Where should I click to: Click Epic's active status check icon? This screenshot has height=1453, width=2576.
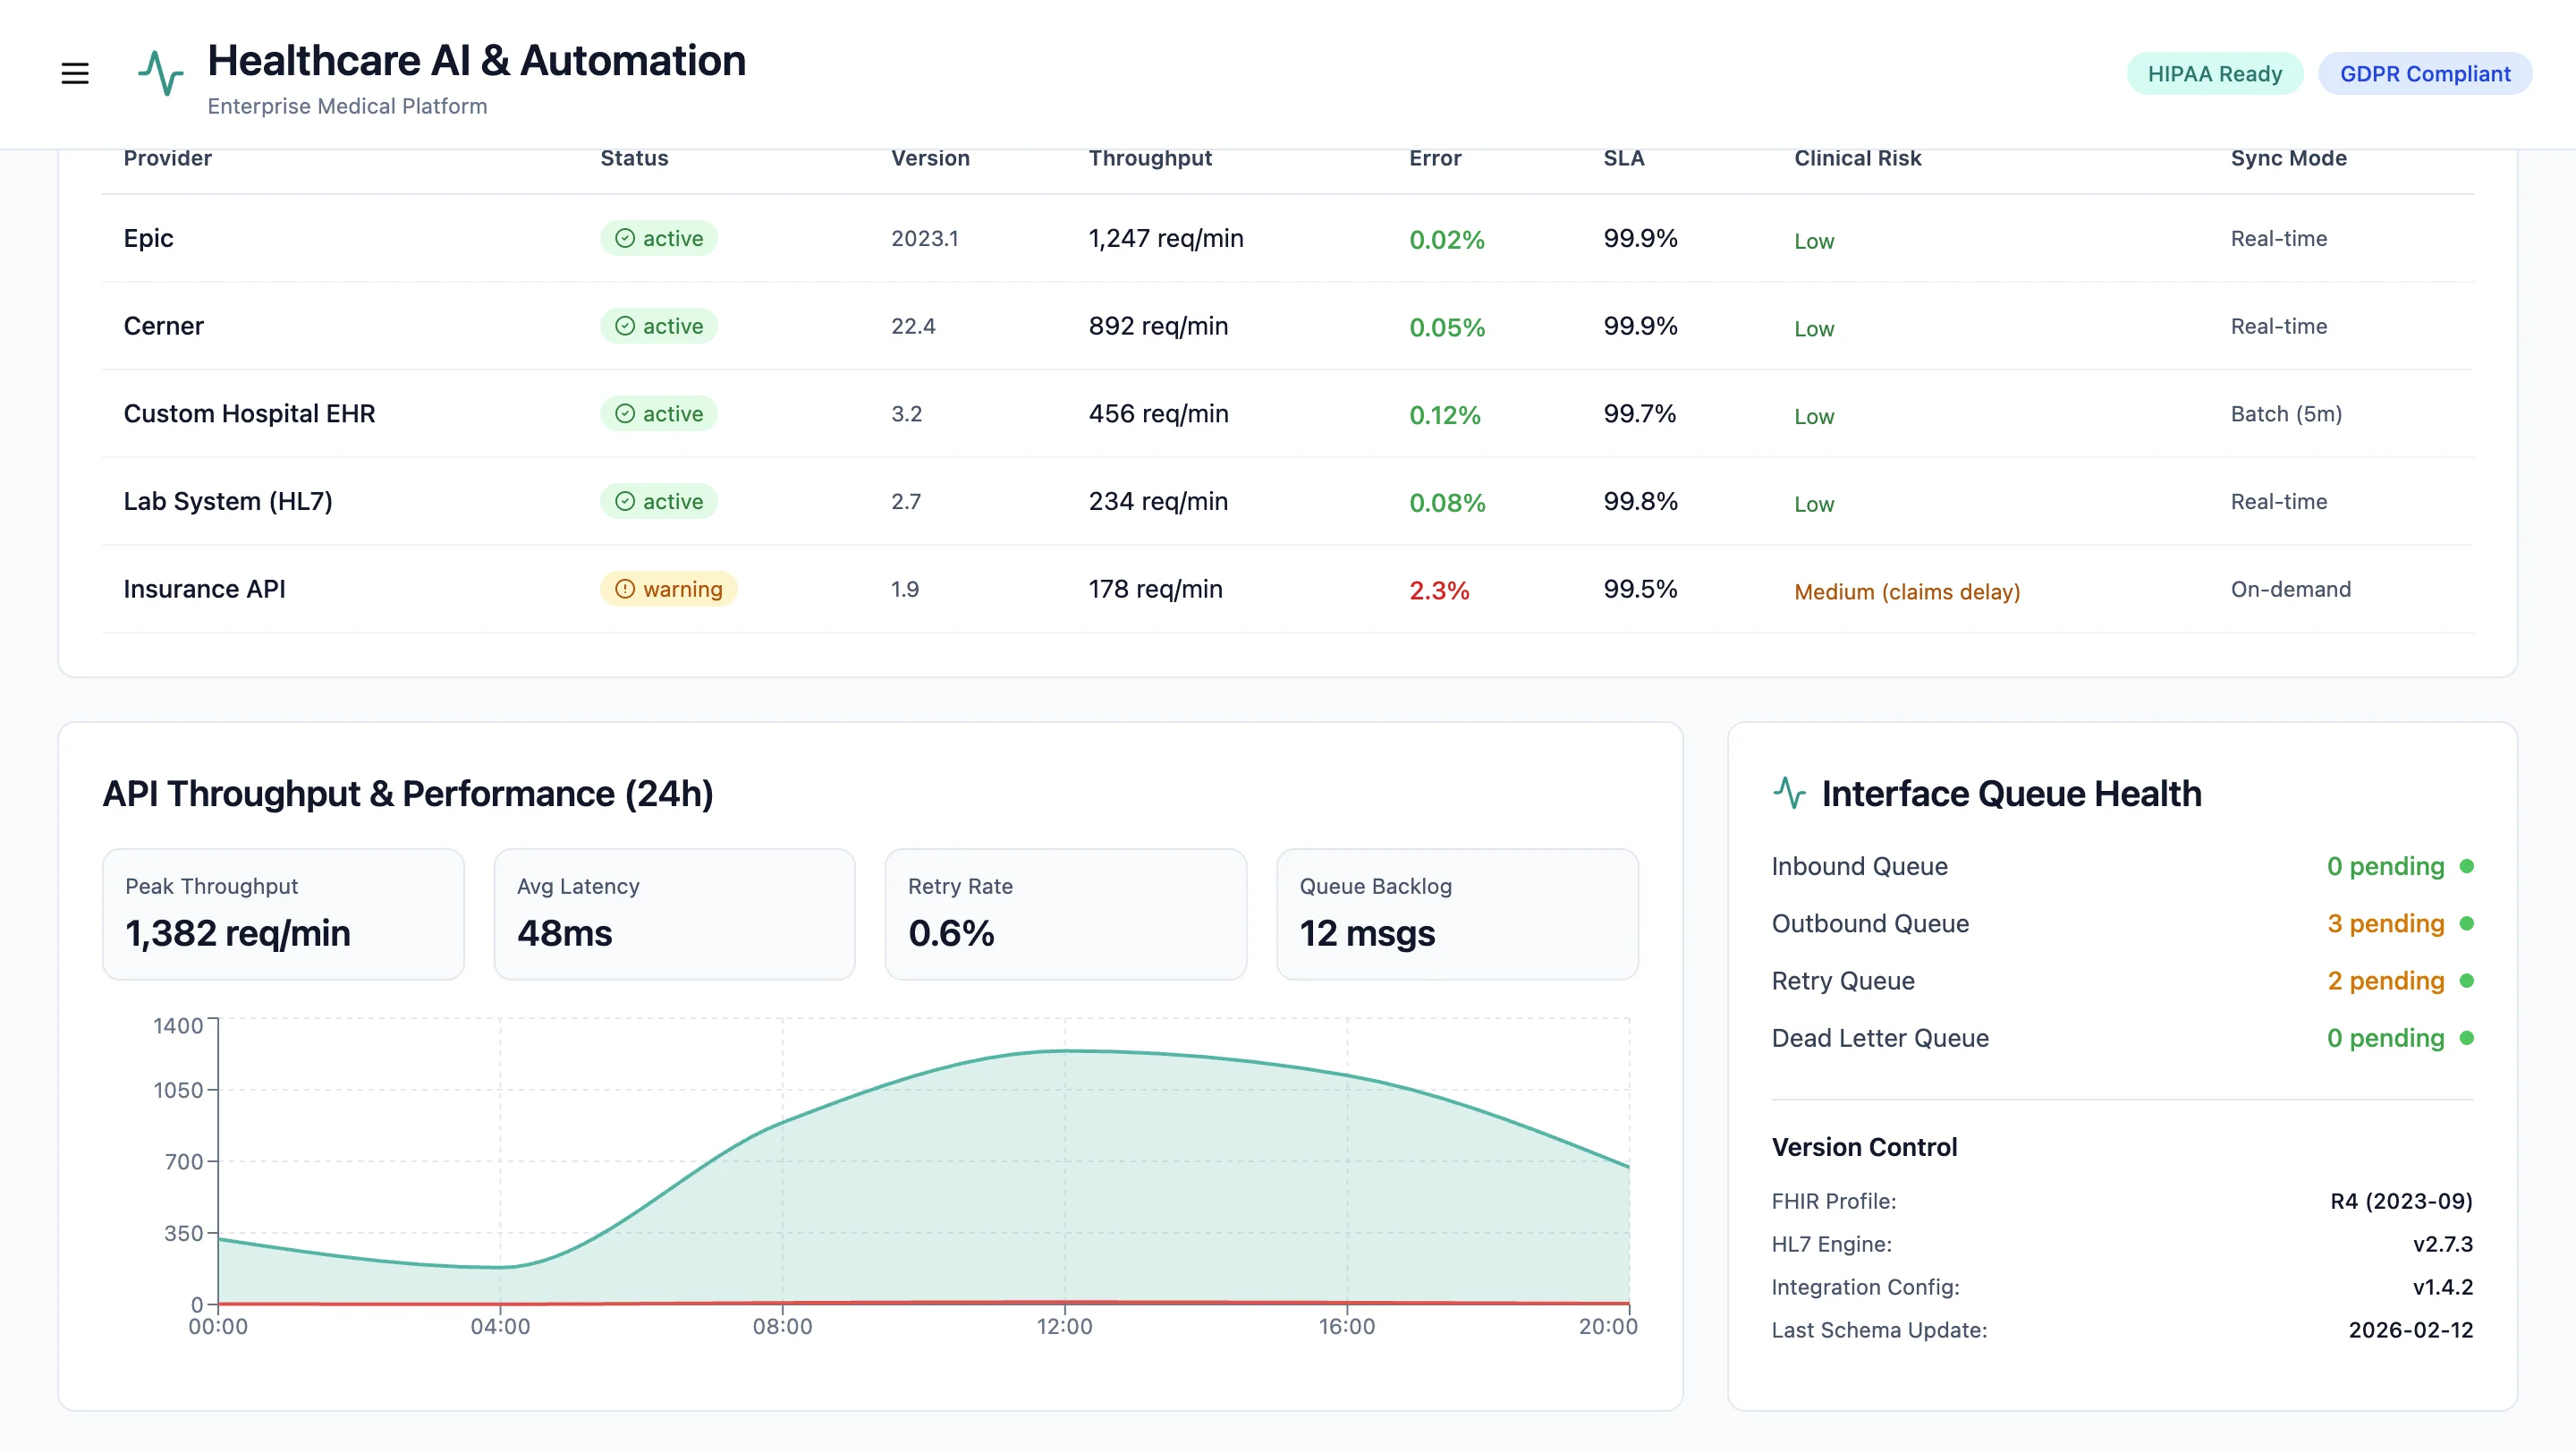click(625, 238)
